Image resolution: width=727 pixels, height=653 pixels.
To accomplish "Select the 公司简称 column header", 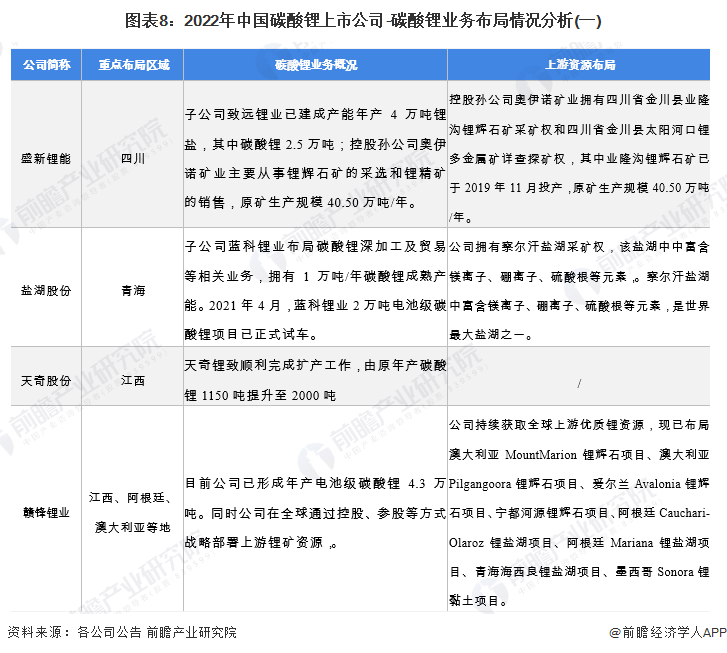I will pyautogui.click(x=46, y=65).
